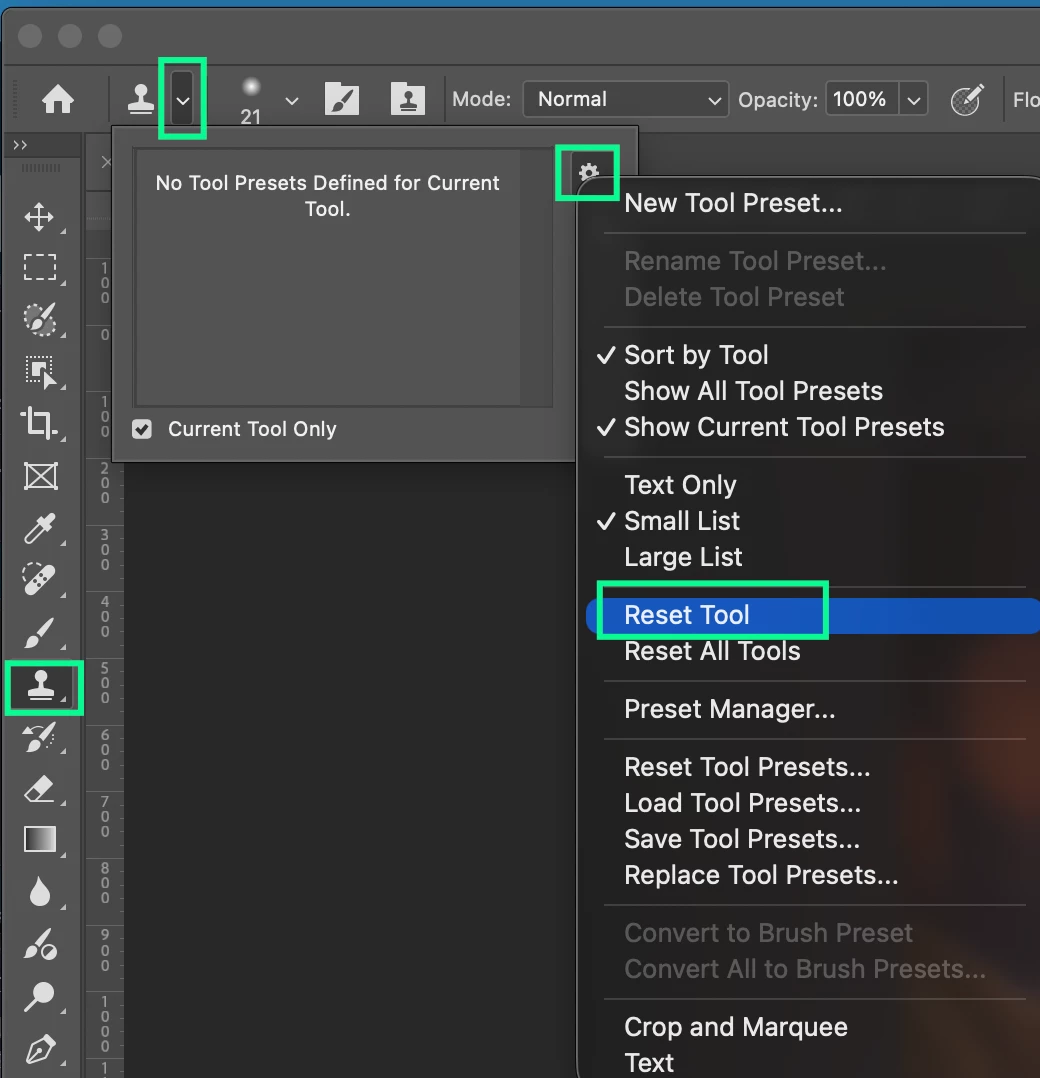Image resolution: width=1040 pixels, height=1078 pixels.
Task: Go to the Home screen icon
Action: click(x=58, y=100)
